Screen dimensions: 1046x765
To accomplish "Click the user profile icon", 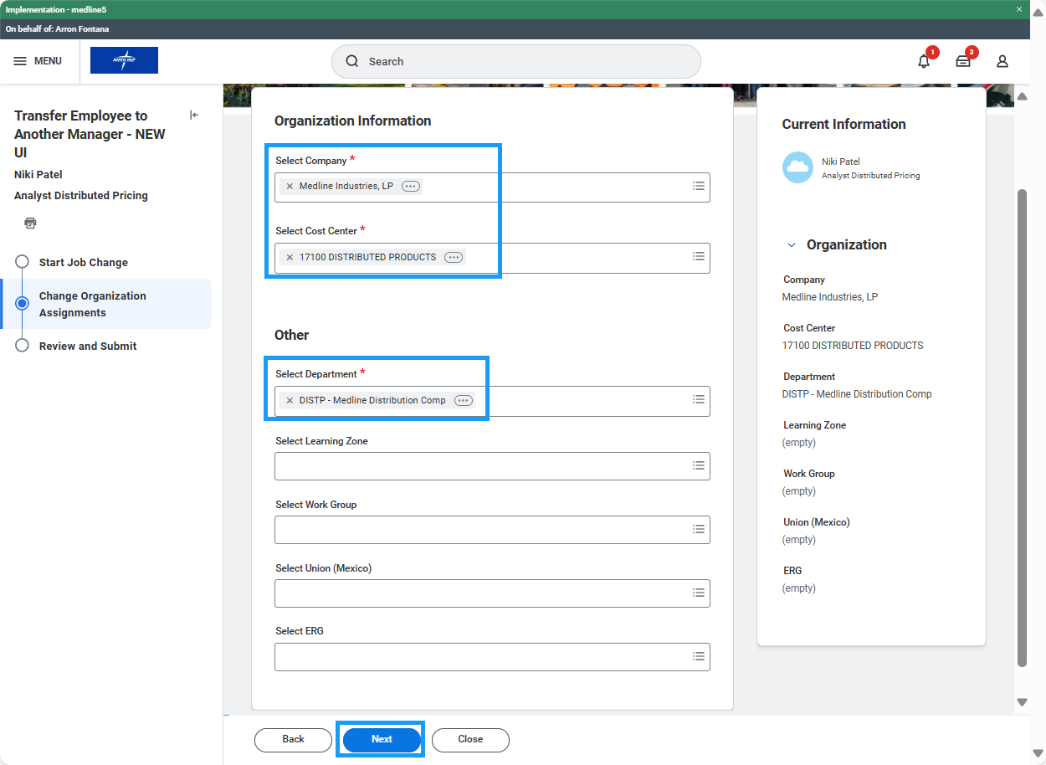I will (1002, 61).
